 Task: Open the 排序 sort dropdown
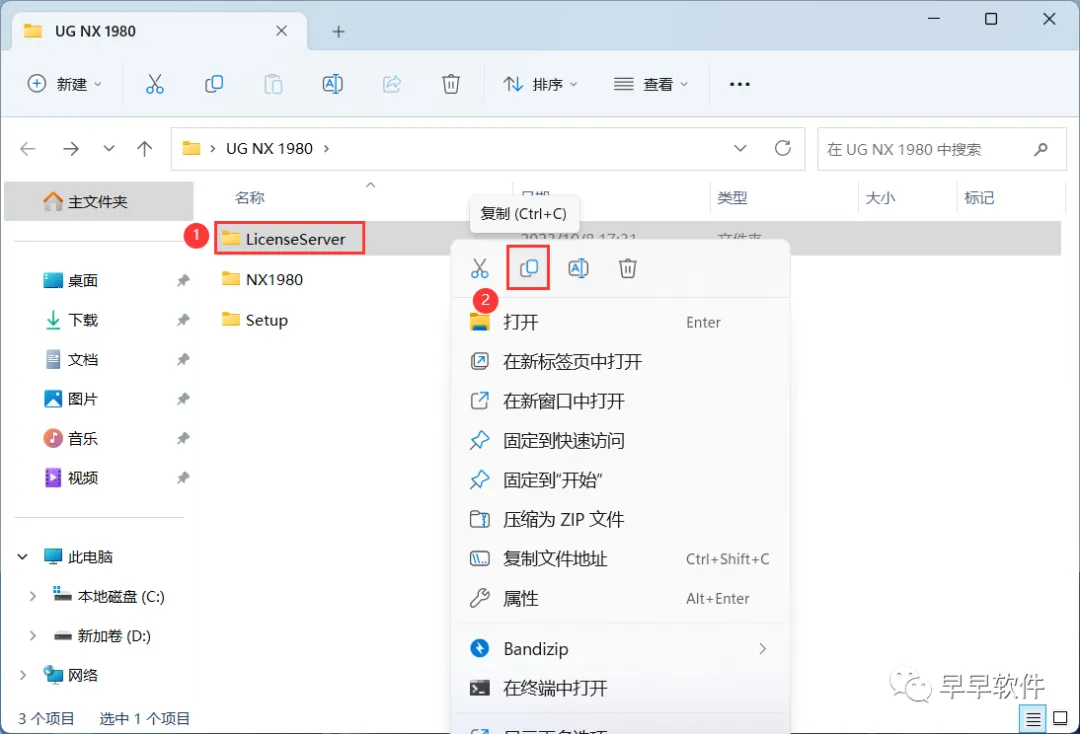tap(541, 84)
